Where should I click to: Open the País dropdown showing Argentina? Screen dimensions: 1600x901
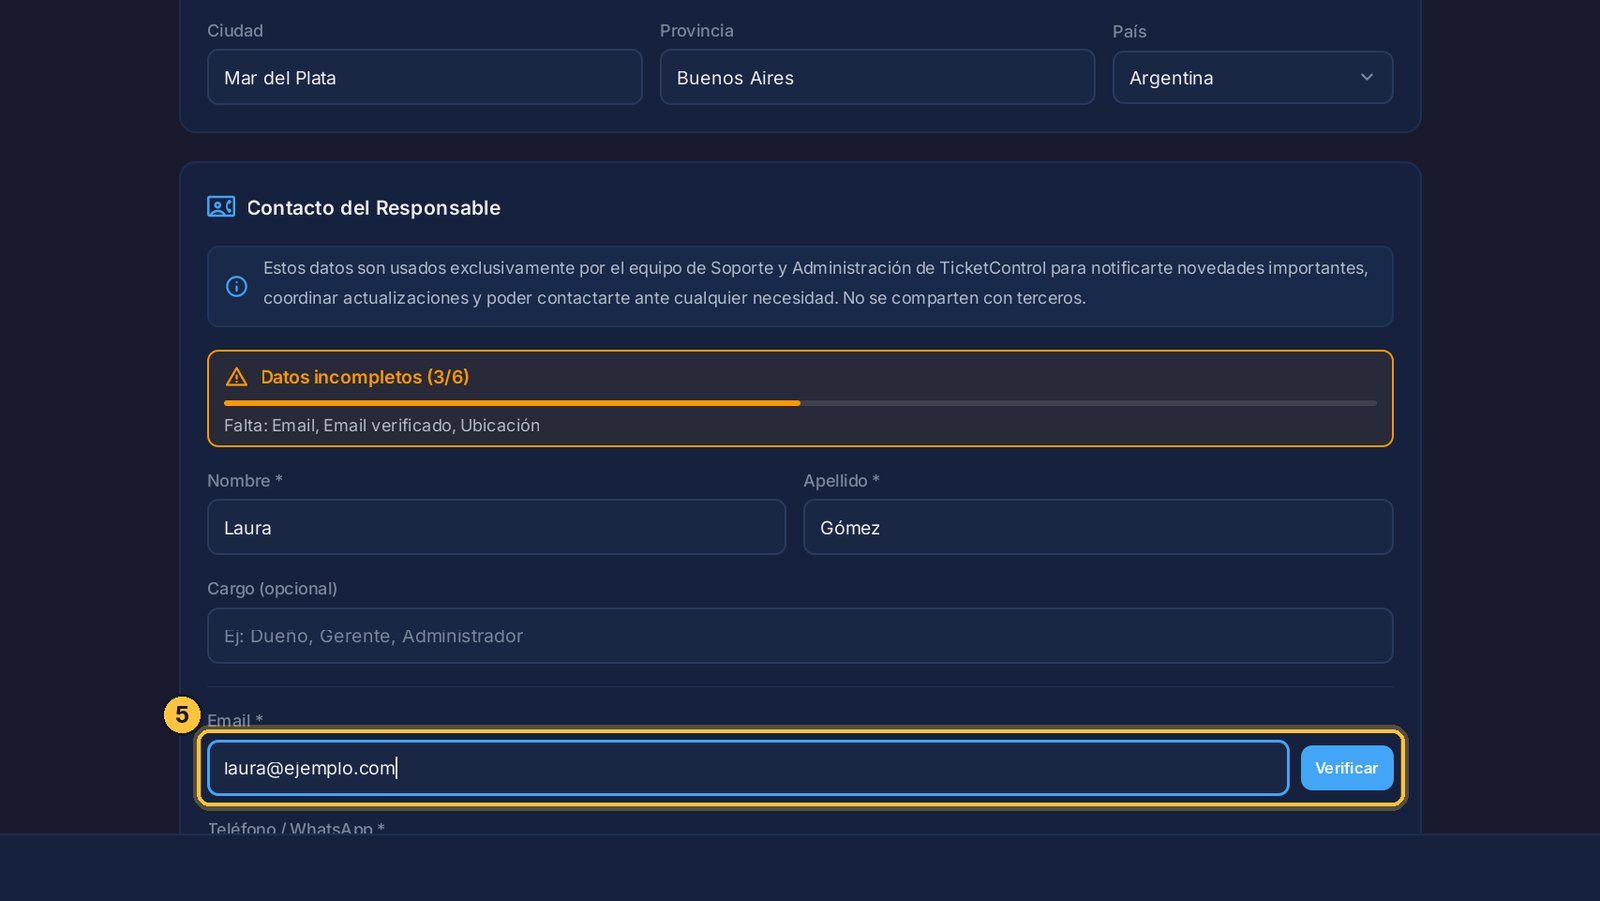point(1252,77)
